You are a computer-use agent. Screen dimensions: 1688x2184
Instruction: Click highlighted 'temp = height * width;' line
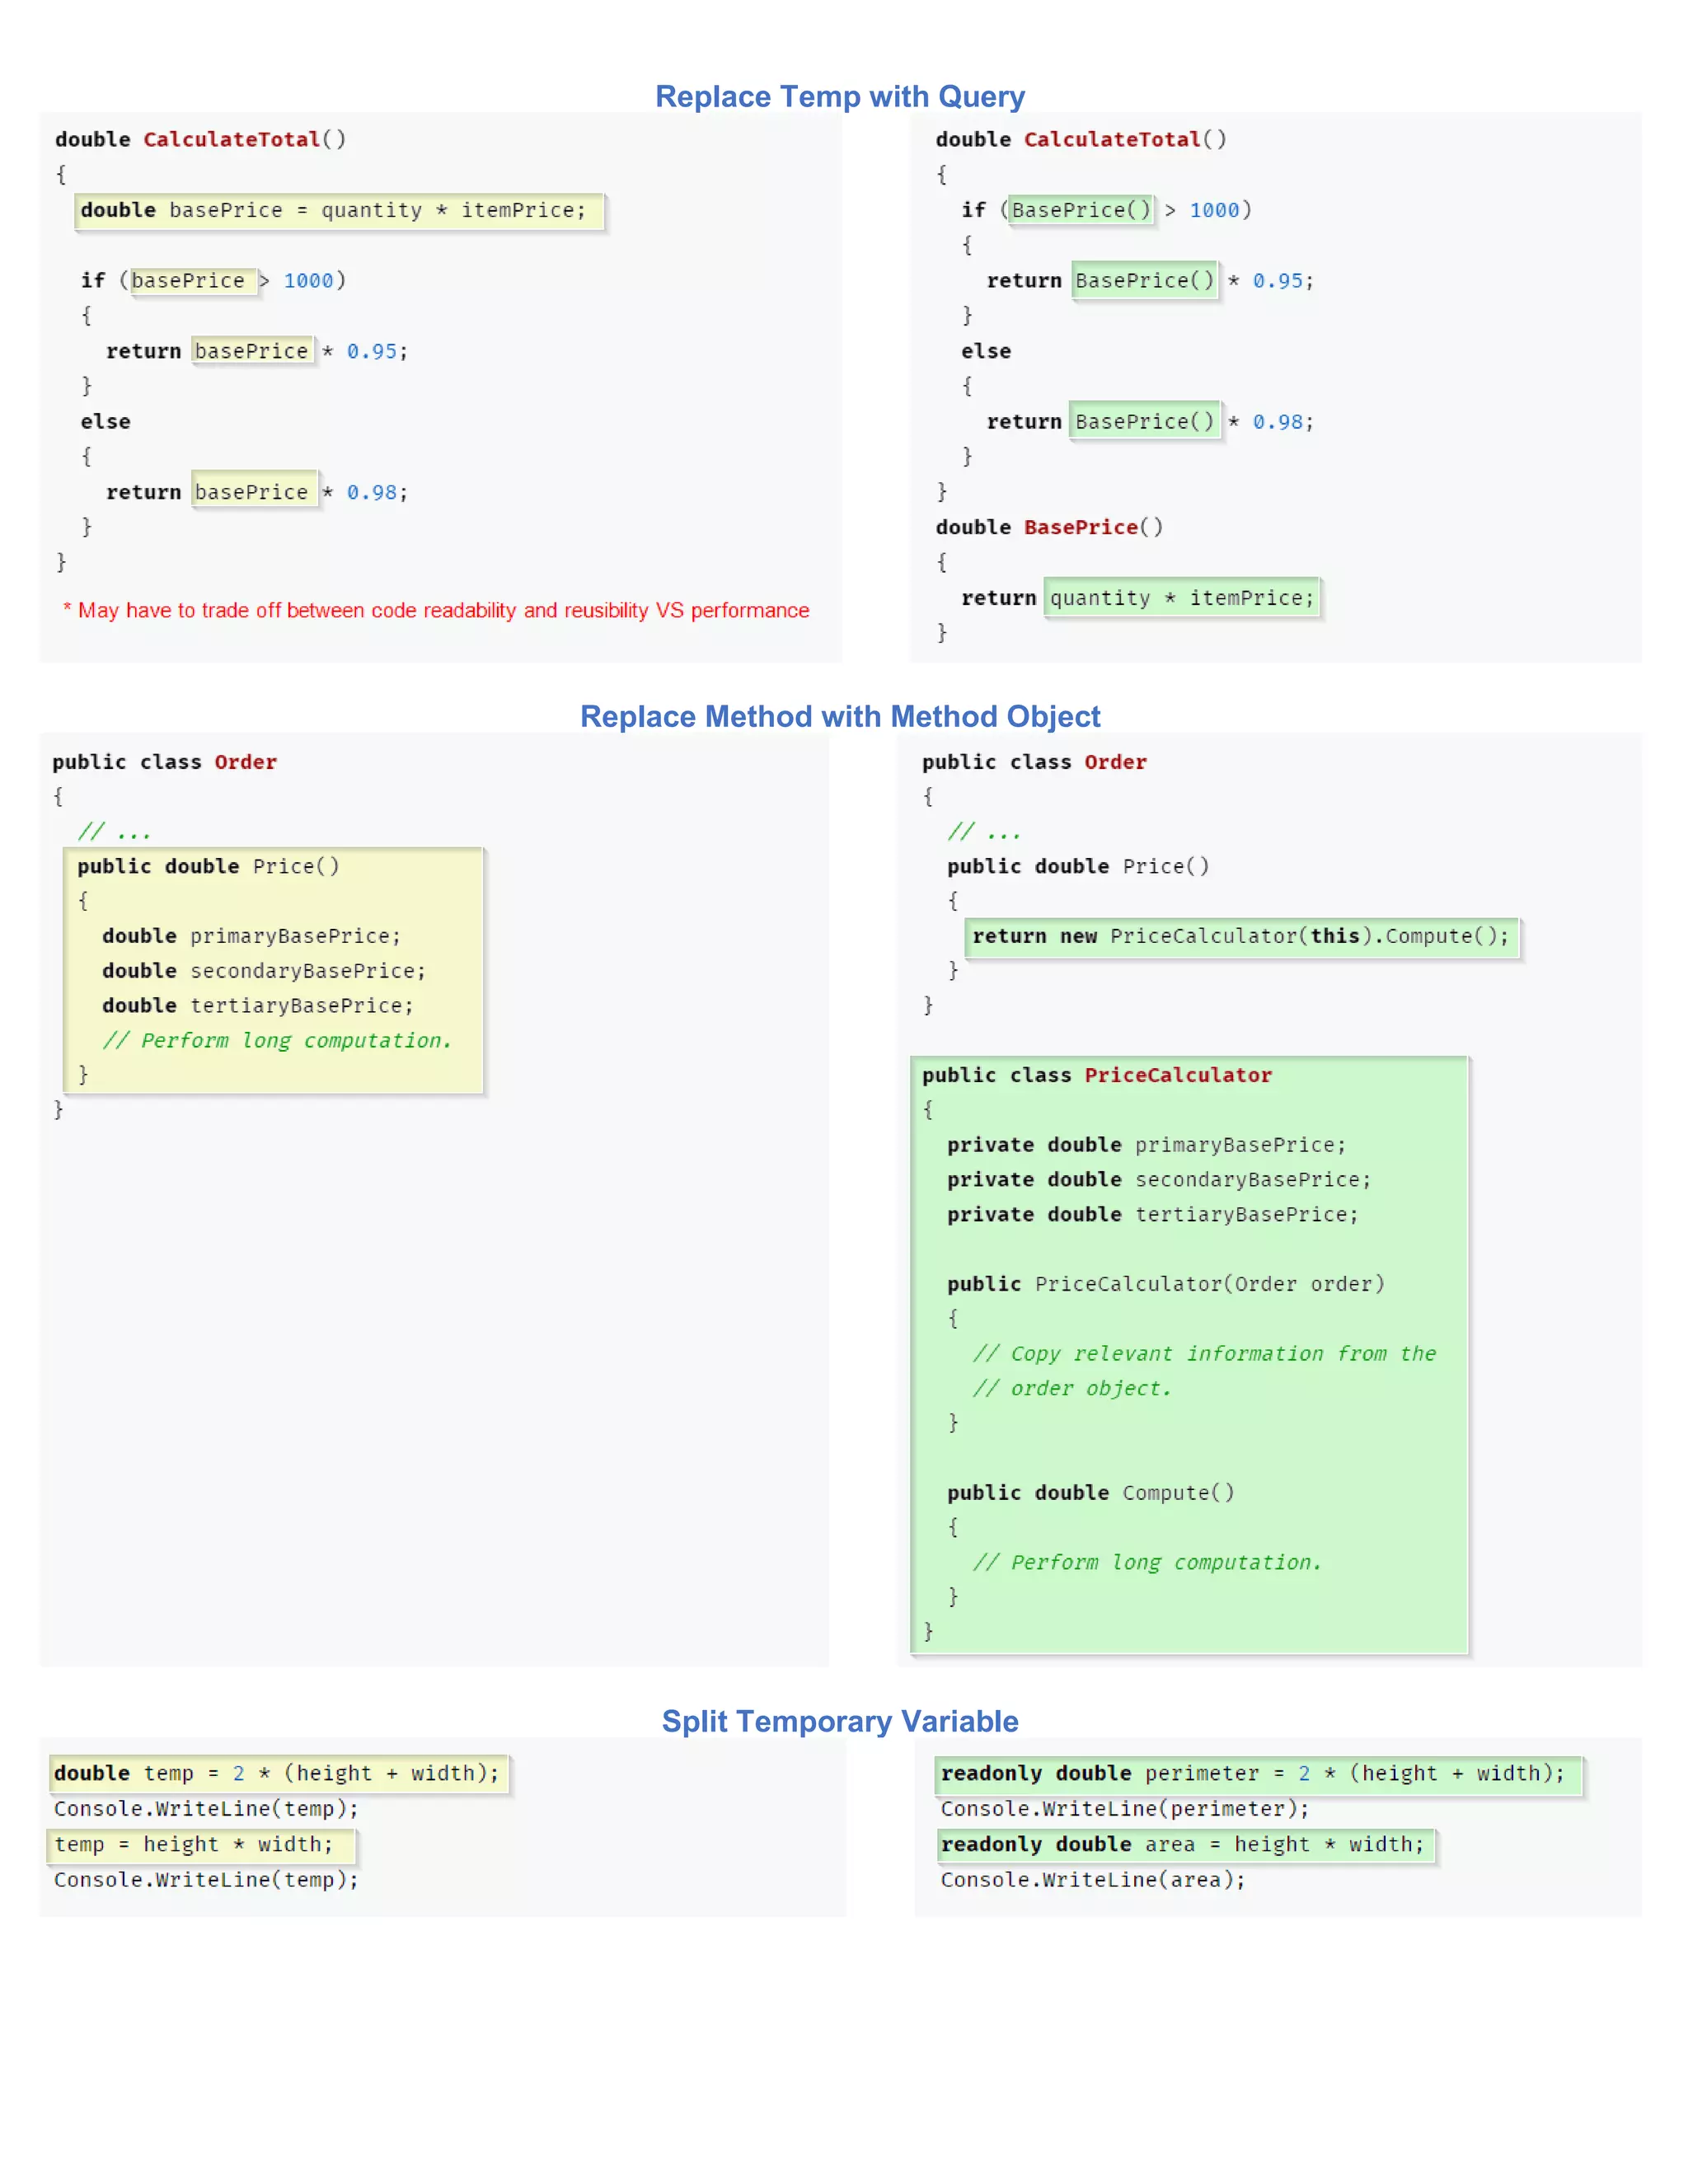pos(200,1845)
